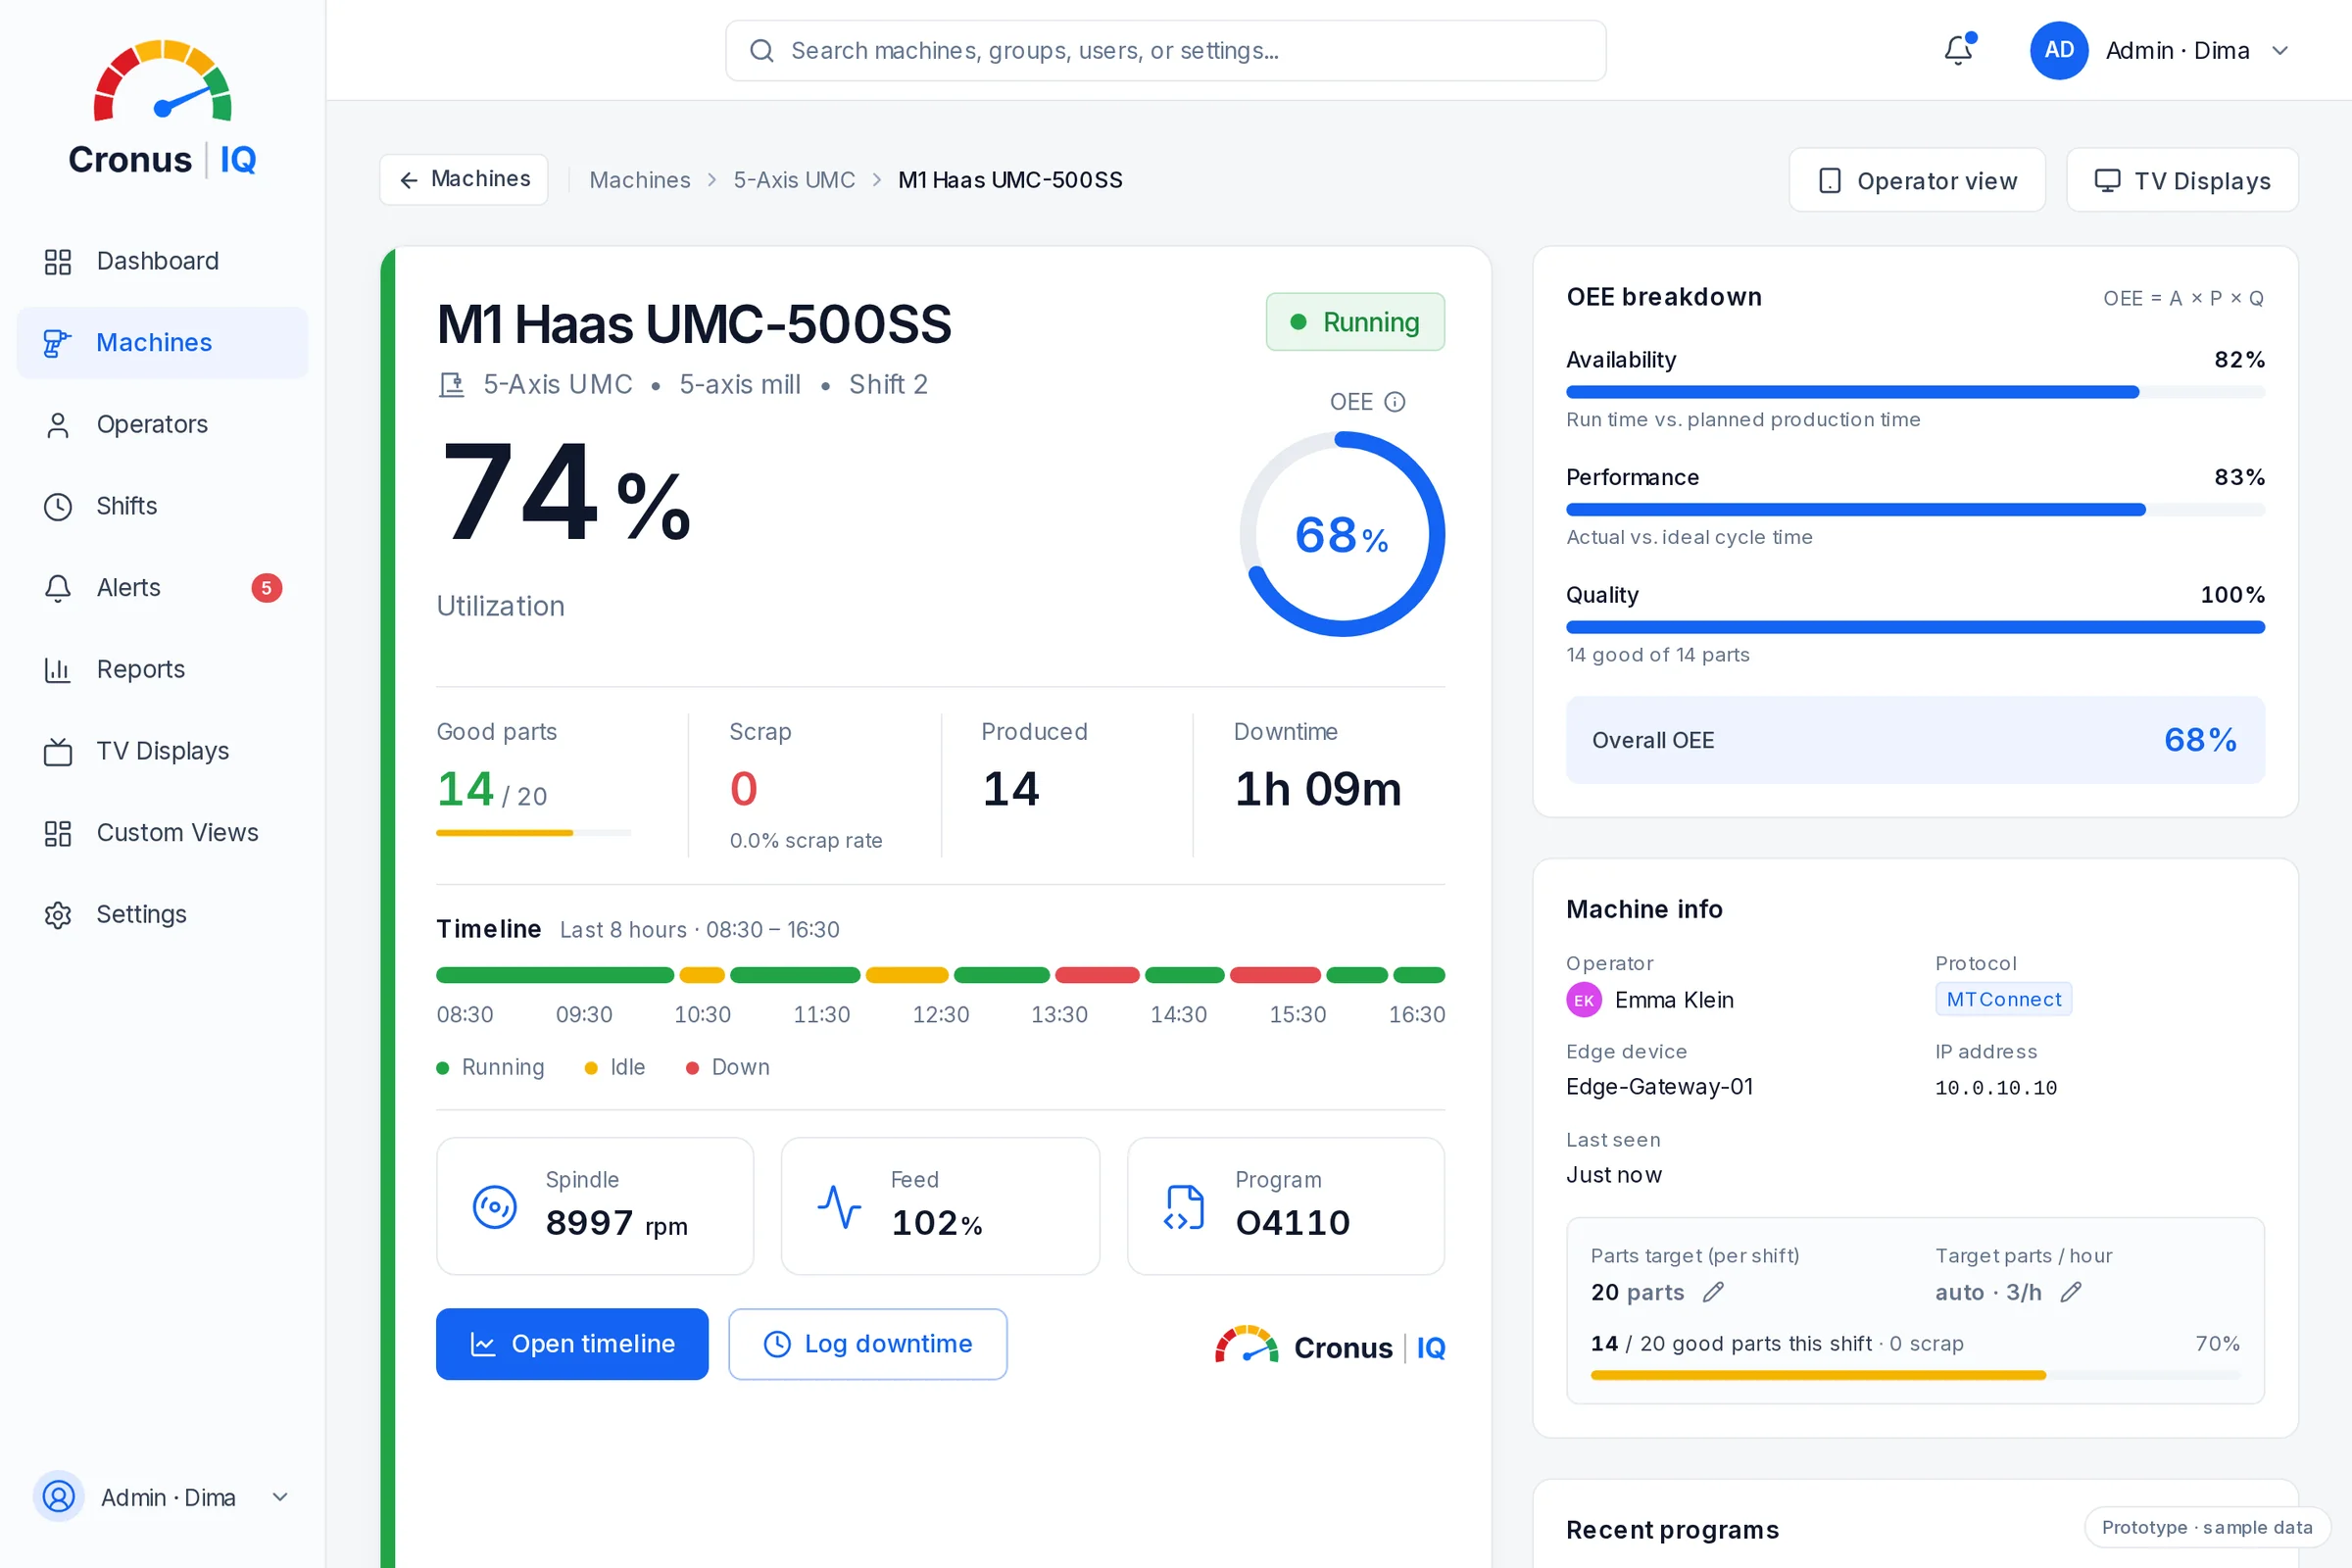Image resolution: width=2352 pixels, height=1568 pixels.
Task: Click the Log downtime button
Action: (x=868, y=1344)
